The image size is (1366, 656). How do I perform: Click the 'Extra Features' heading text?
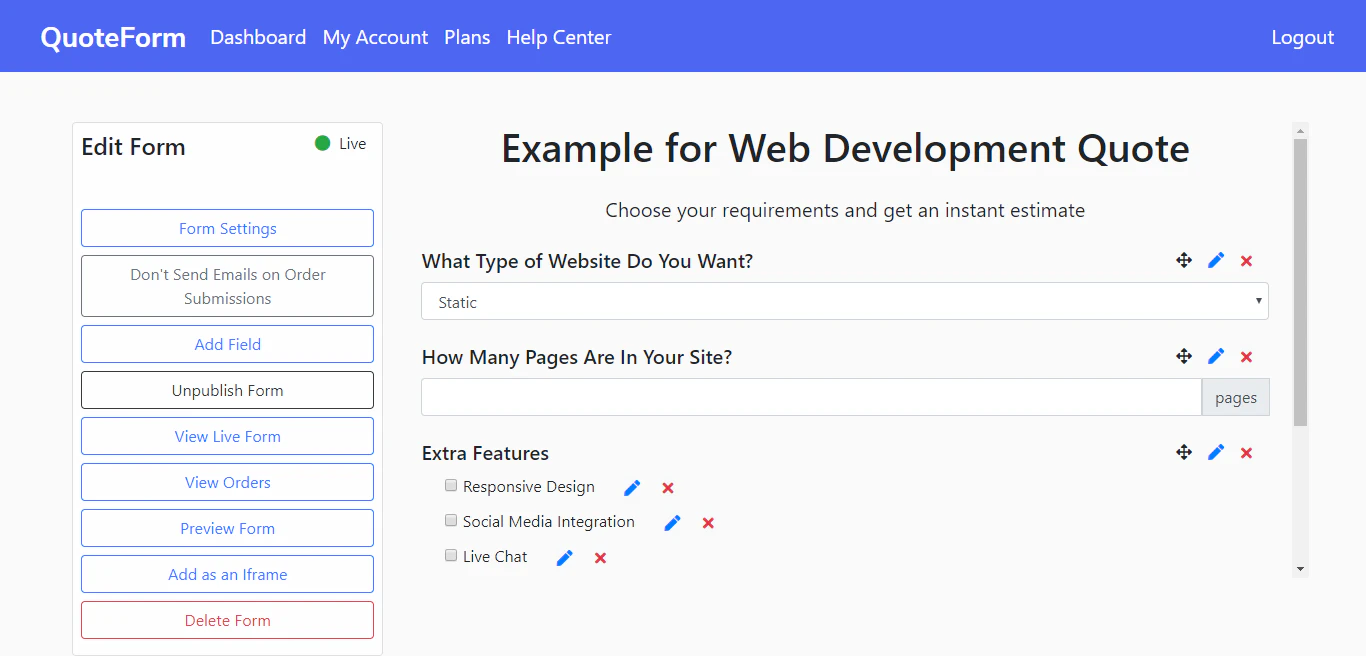click(485, 453)
